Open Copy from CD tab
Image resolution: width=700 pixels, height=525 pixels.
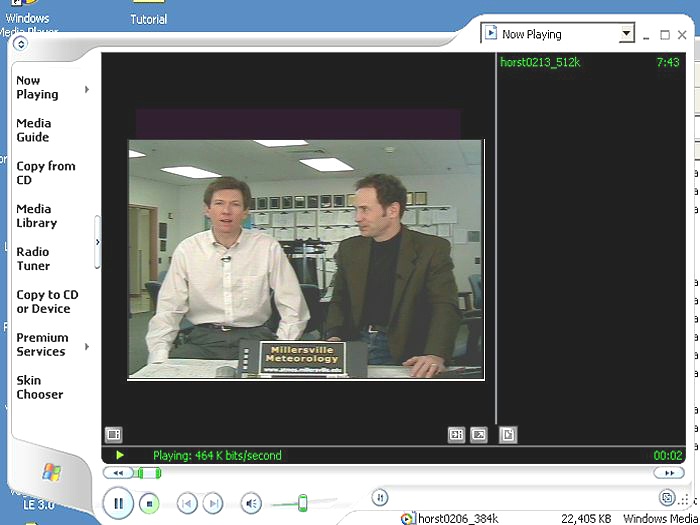click(x=46, y=173)
